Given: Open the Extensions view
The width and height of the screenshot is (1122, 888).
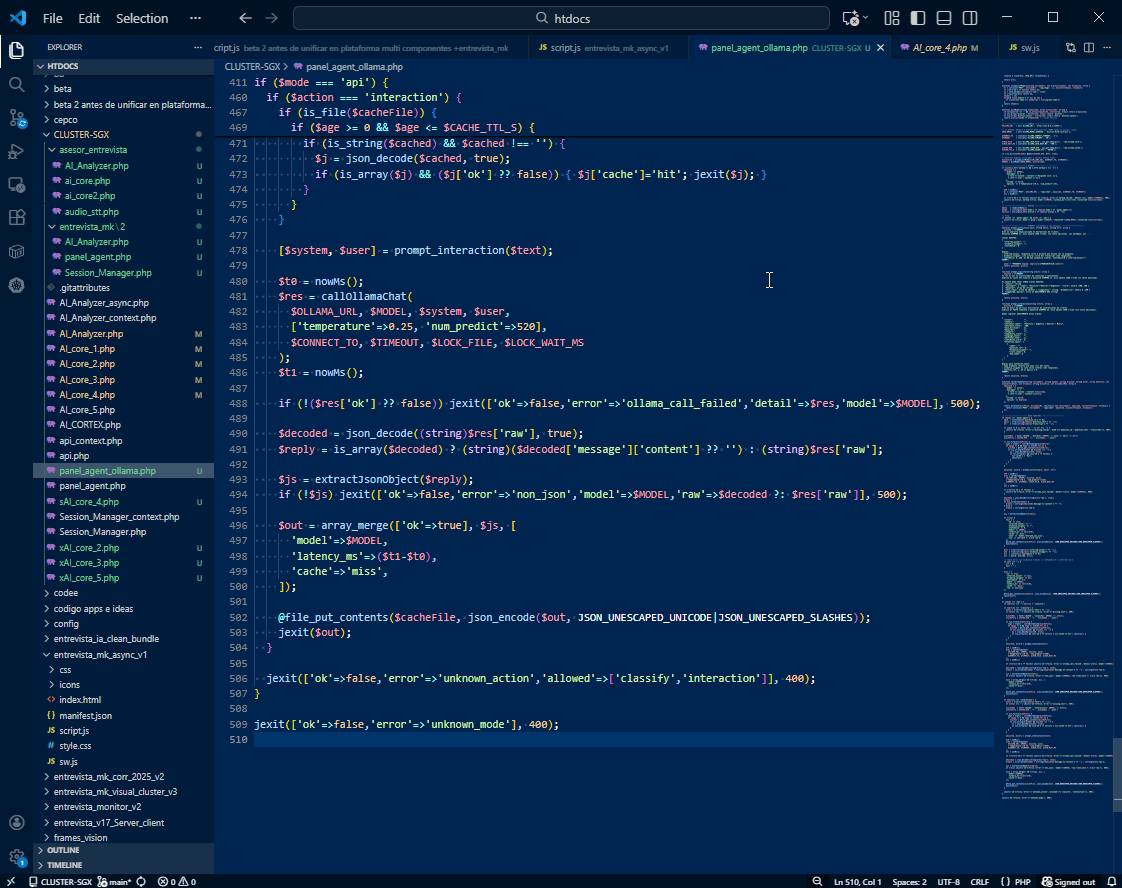Looking at the screenshot, I should coord(16,217).
